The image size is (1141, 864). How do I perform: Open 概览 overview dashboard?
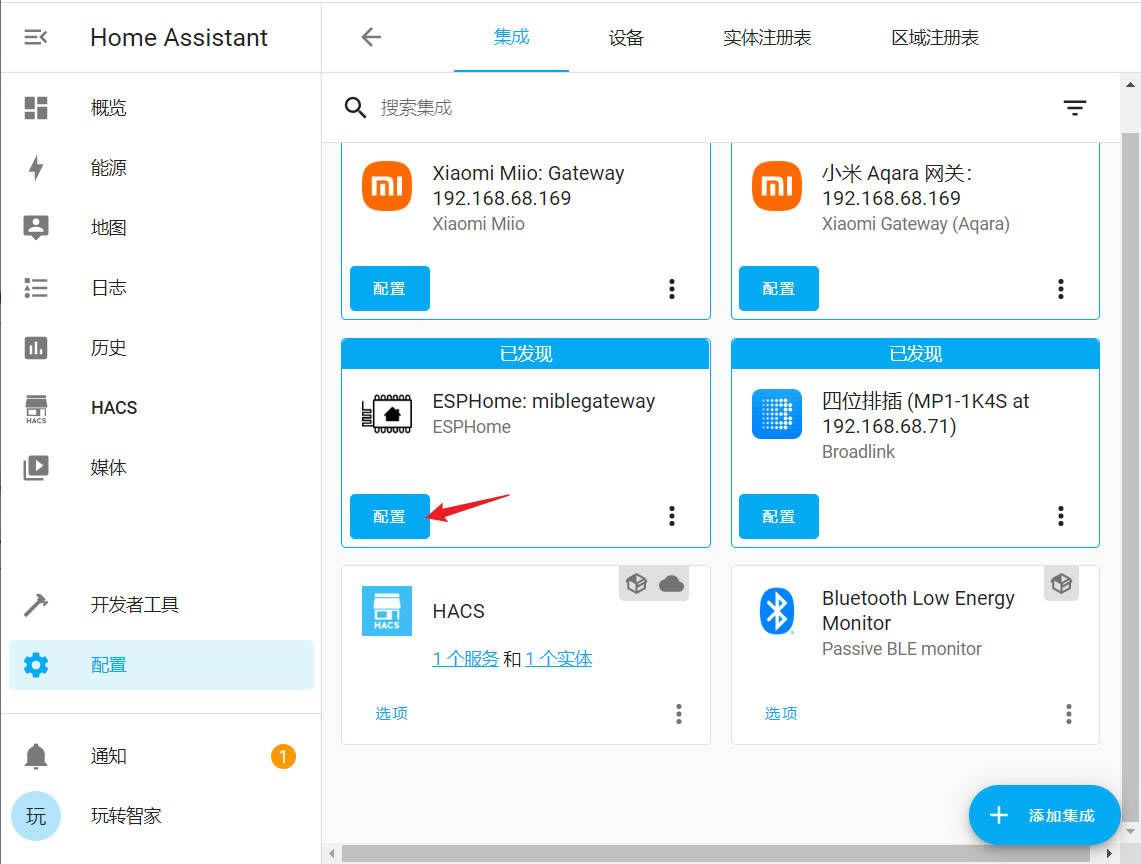161,108
